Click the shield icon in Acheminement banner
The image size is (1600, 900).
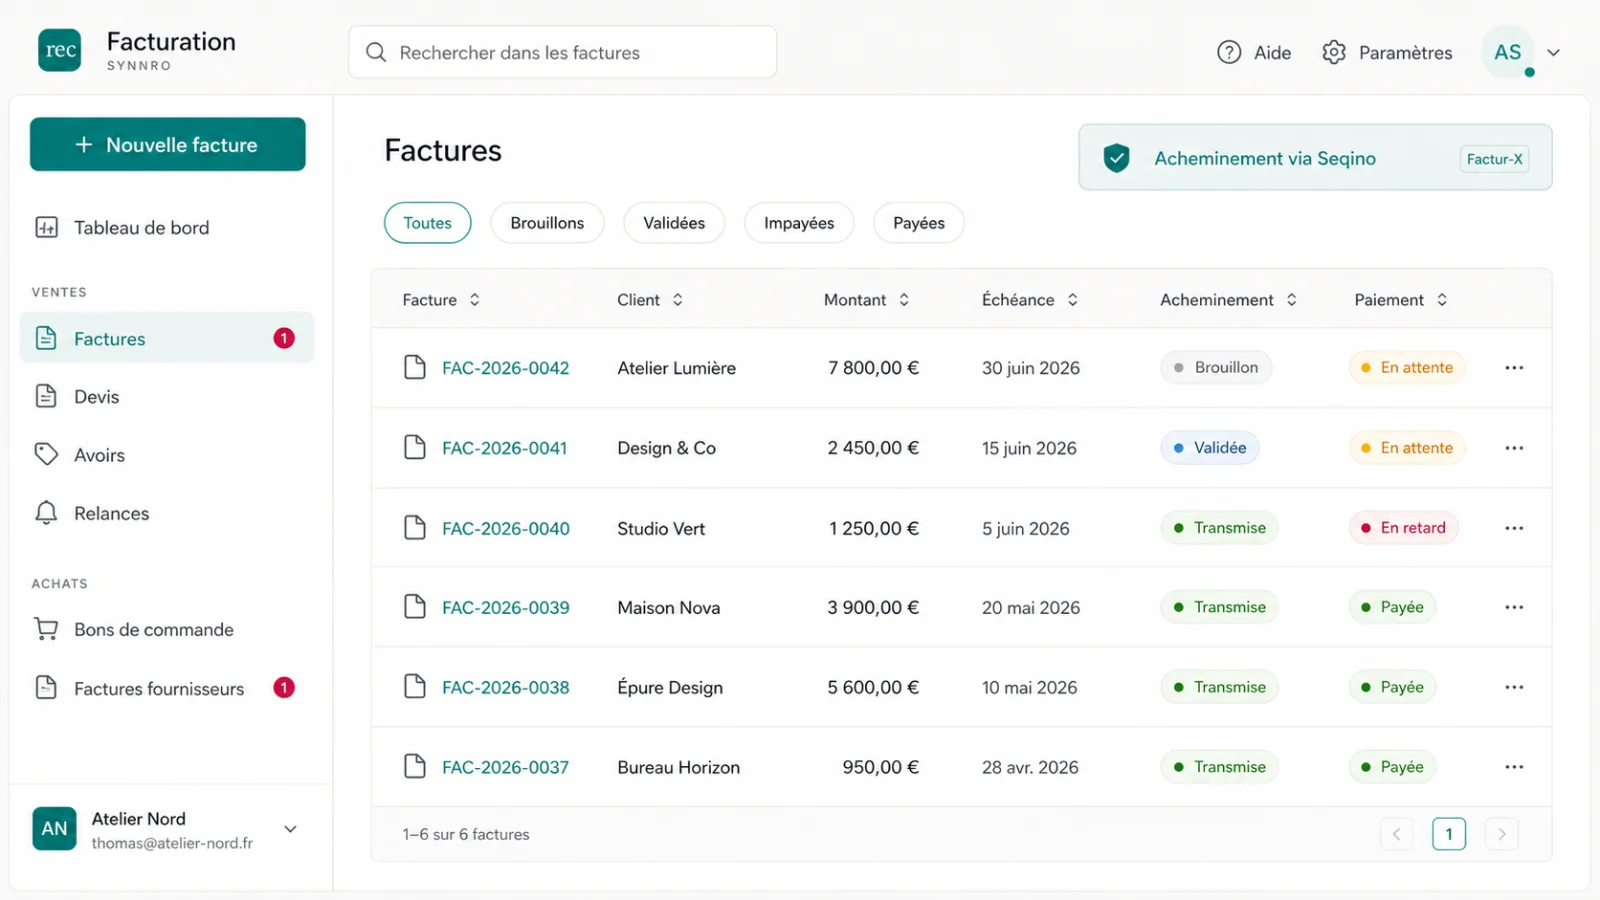coord(1116,158)
